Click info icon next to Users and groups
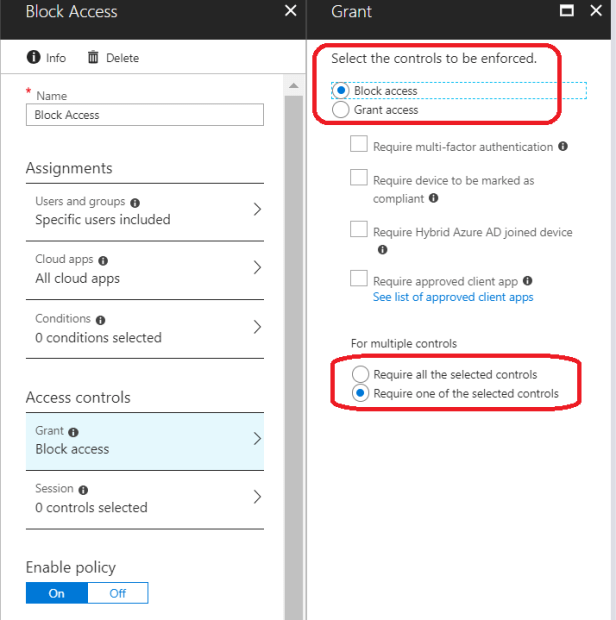The width and height of the screenshot is (616, 620). [135, 202]
